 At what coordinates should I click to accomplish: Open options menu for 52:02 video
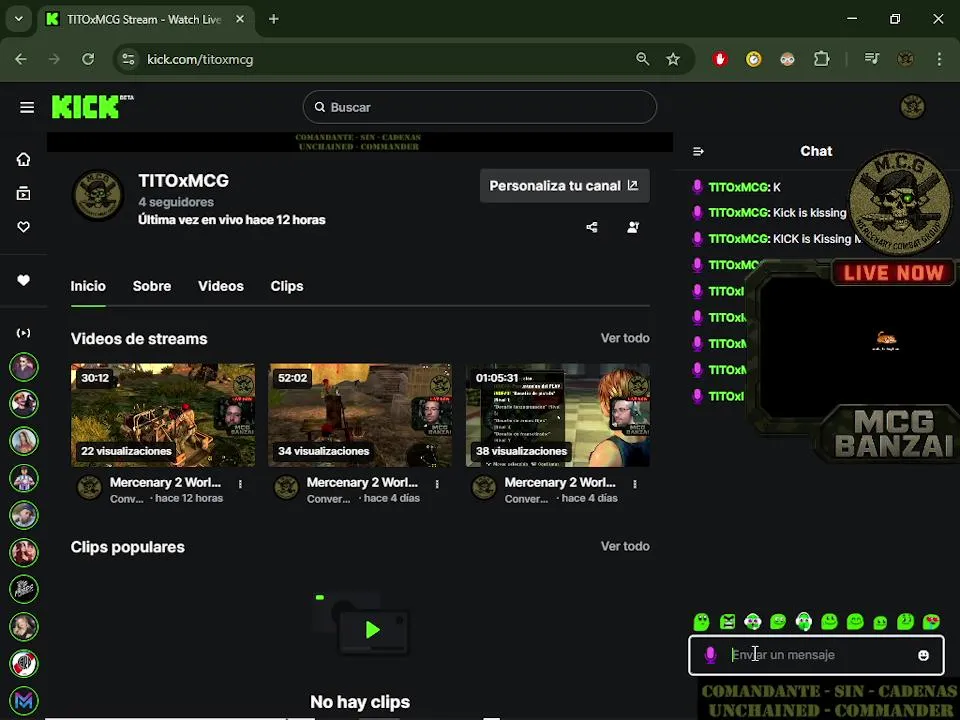pyautogui.click(x=437, y=484)
